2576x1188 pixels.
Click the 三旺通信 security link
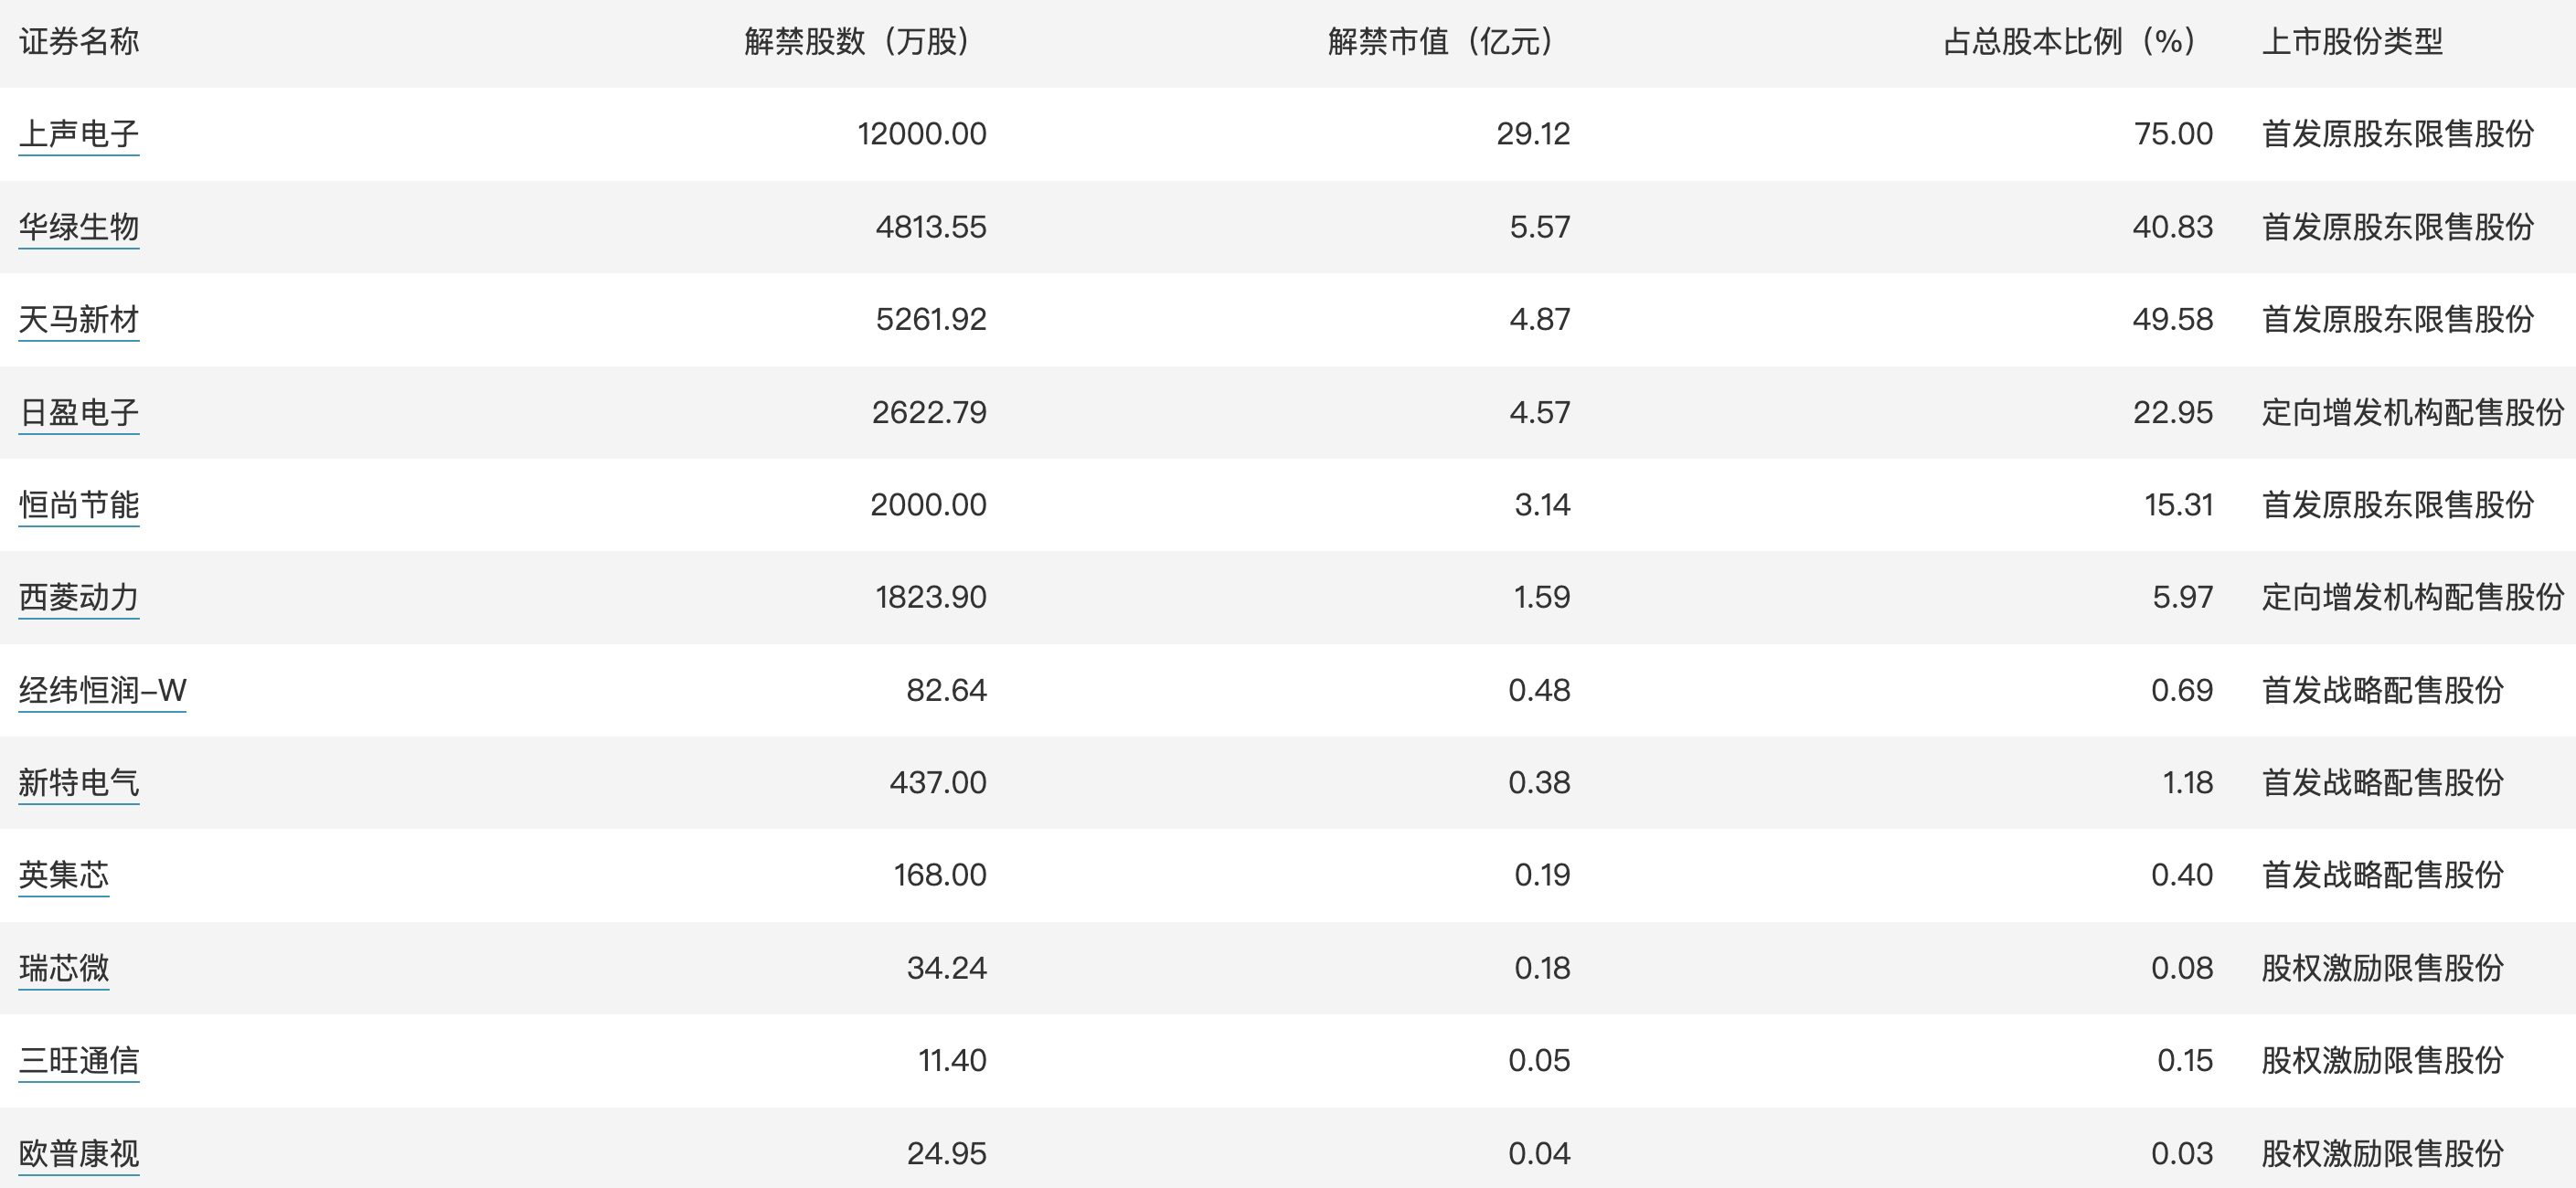point(79,1060)
